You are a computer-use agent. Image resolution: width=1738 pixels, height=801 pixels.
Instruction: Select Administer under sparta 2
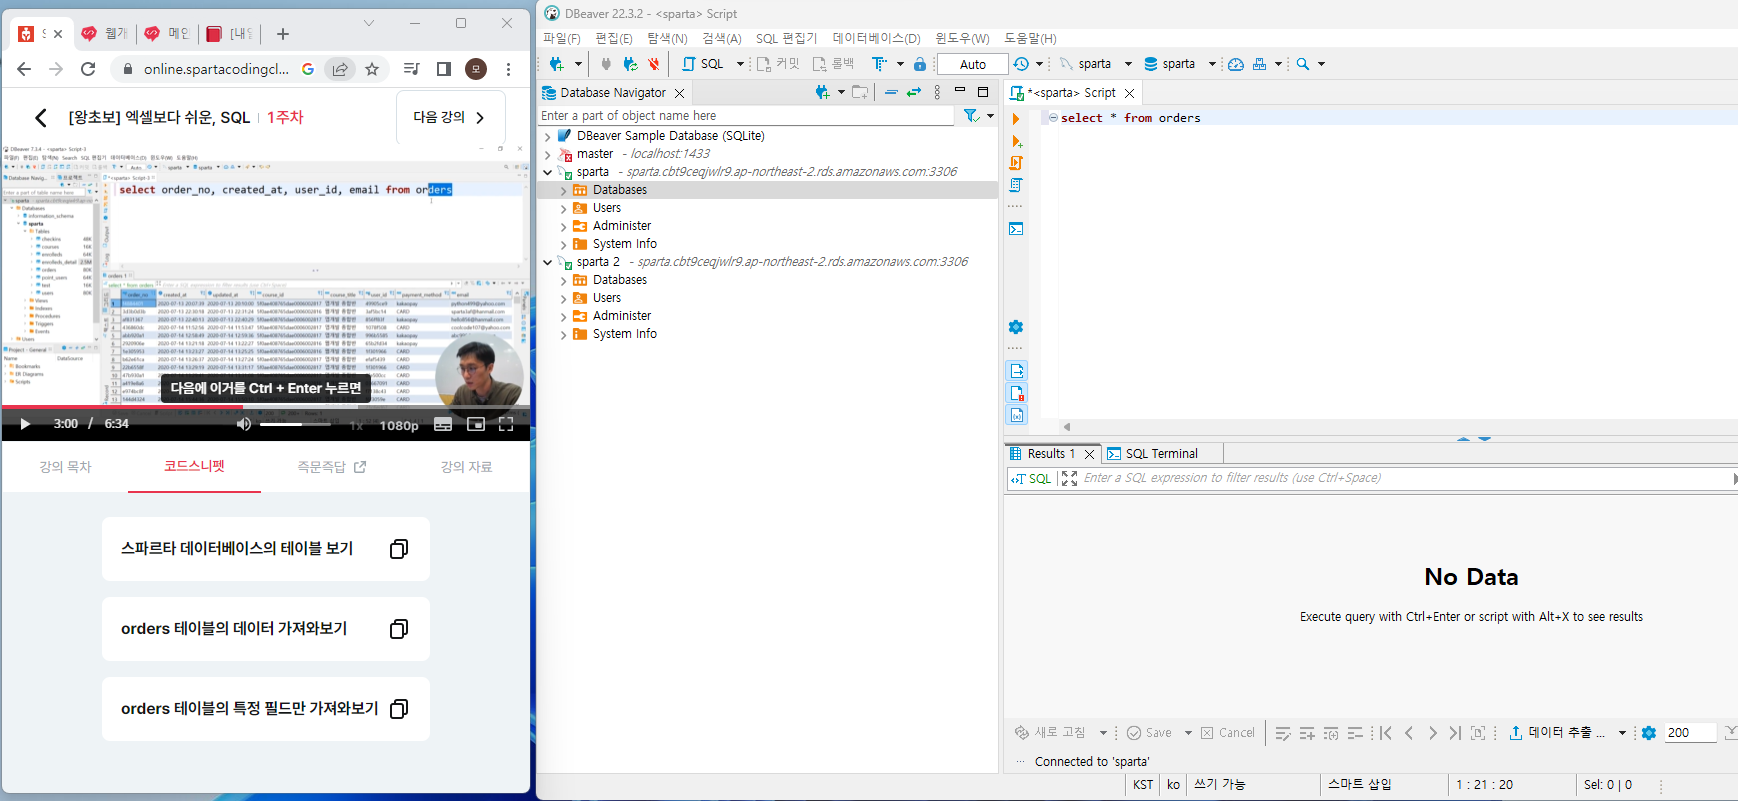pos(622,316)
